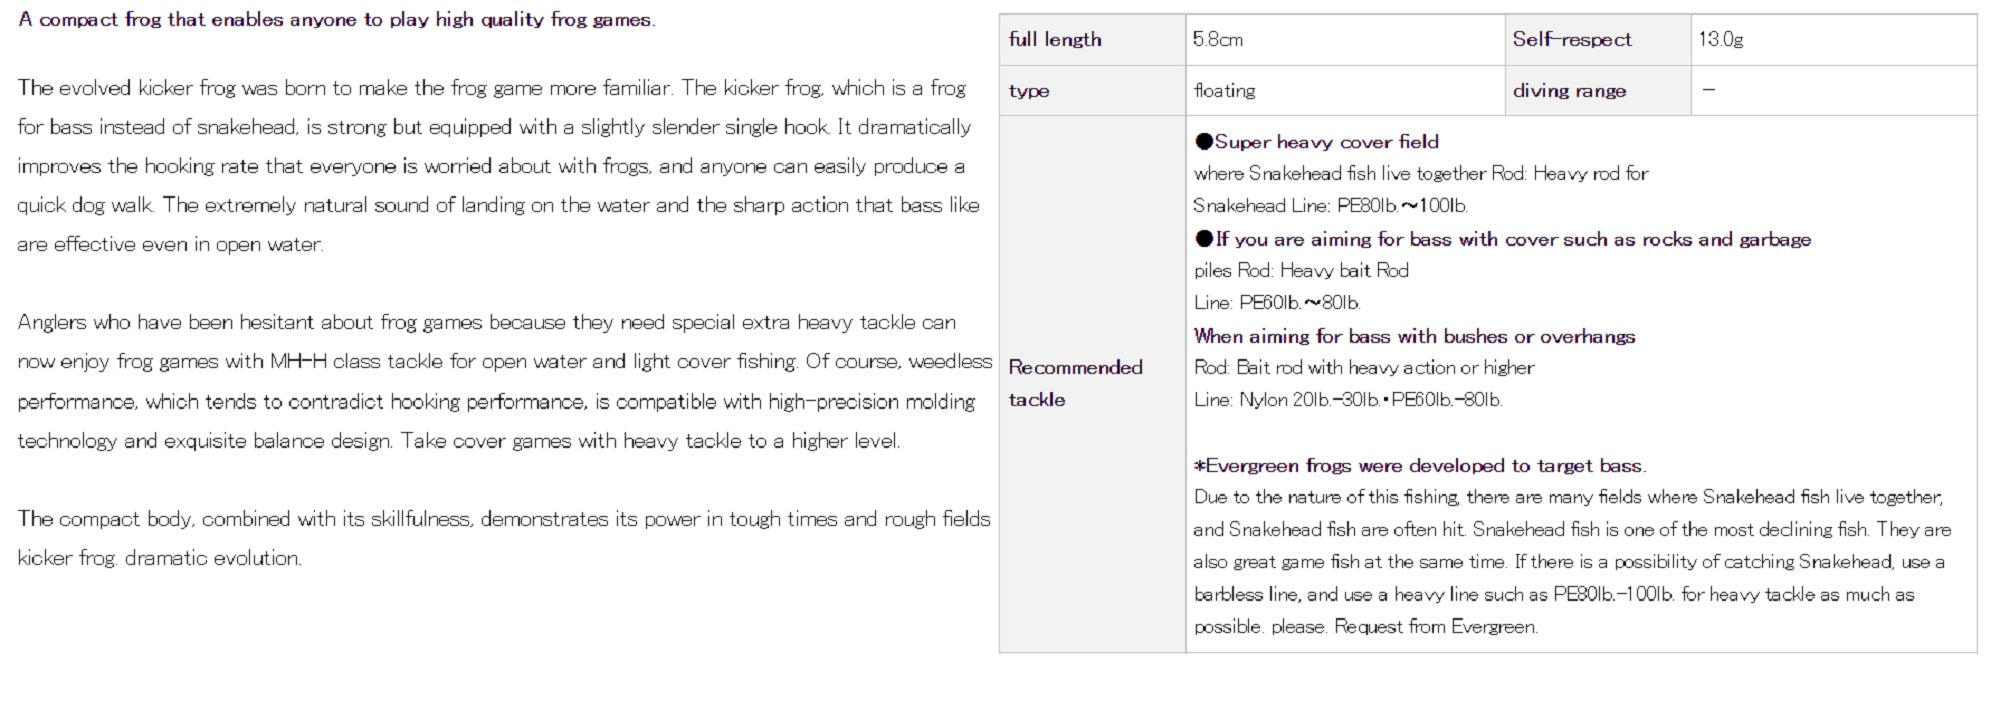Click the bullet before "If you are aiming for bass"

pos(1204,239)
